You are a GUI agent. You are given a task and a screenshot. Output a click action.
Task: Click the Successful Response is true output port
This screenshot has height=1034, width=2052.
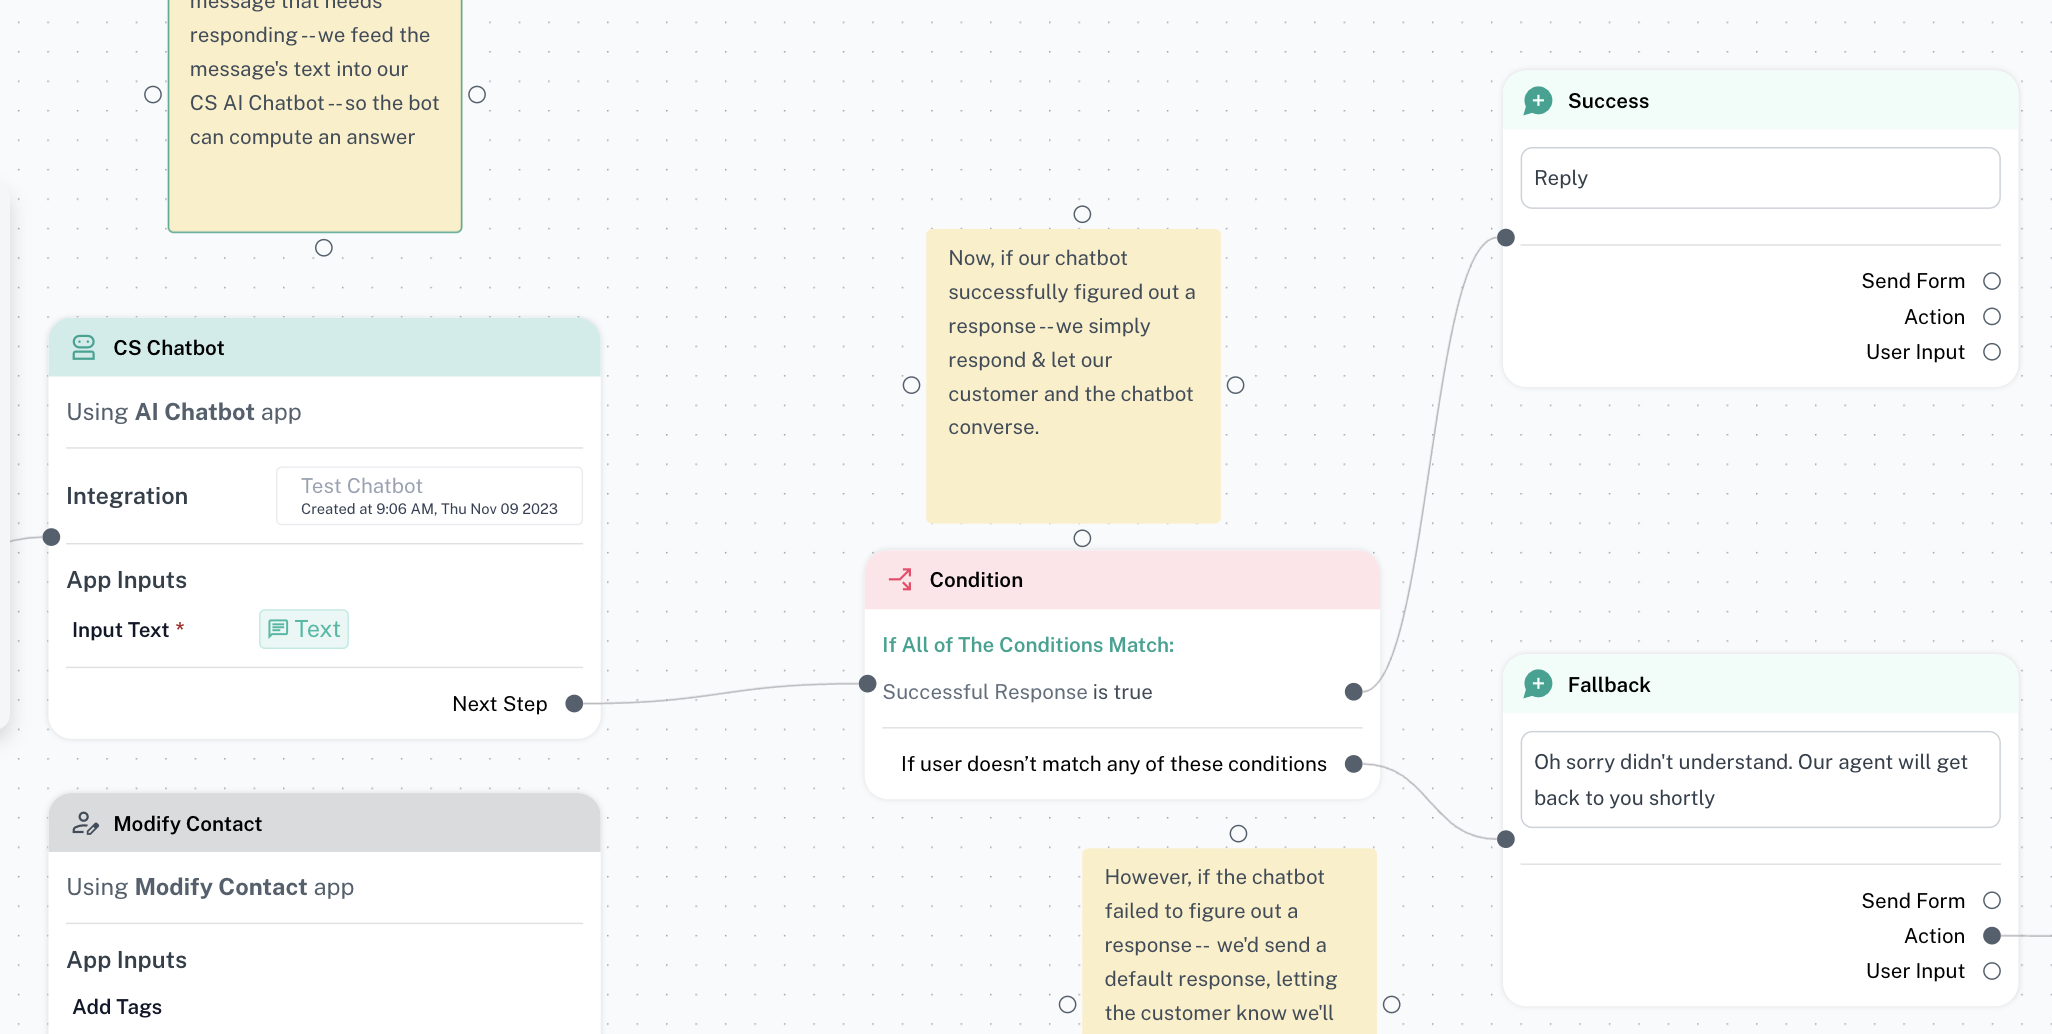pos(1353,692)
